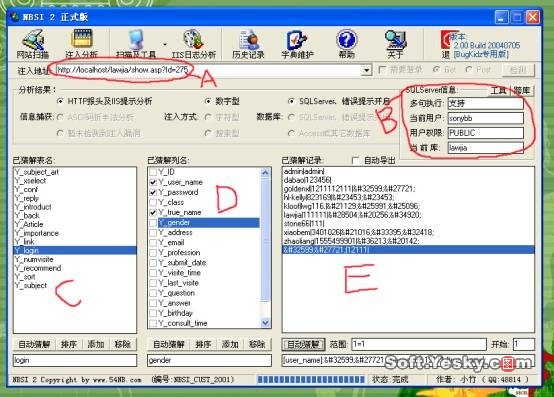
Task: Select the 注入分析 injection analysis icon
Action: pyautogui.click(x=82, y=44)
